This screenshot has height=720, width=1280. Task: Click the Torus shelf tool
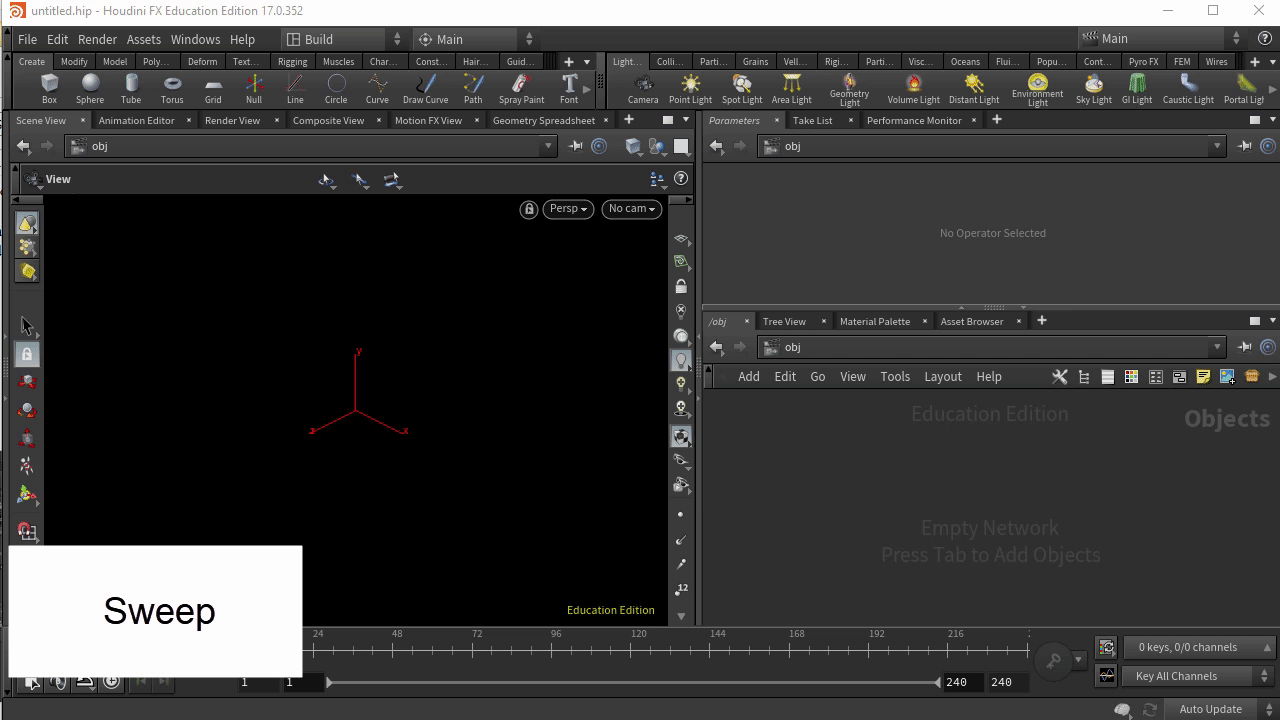172,88
